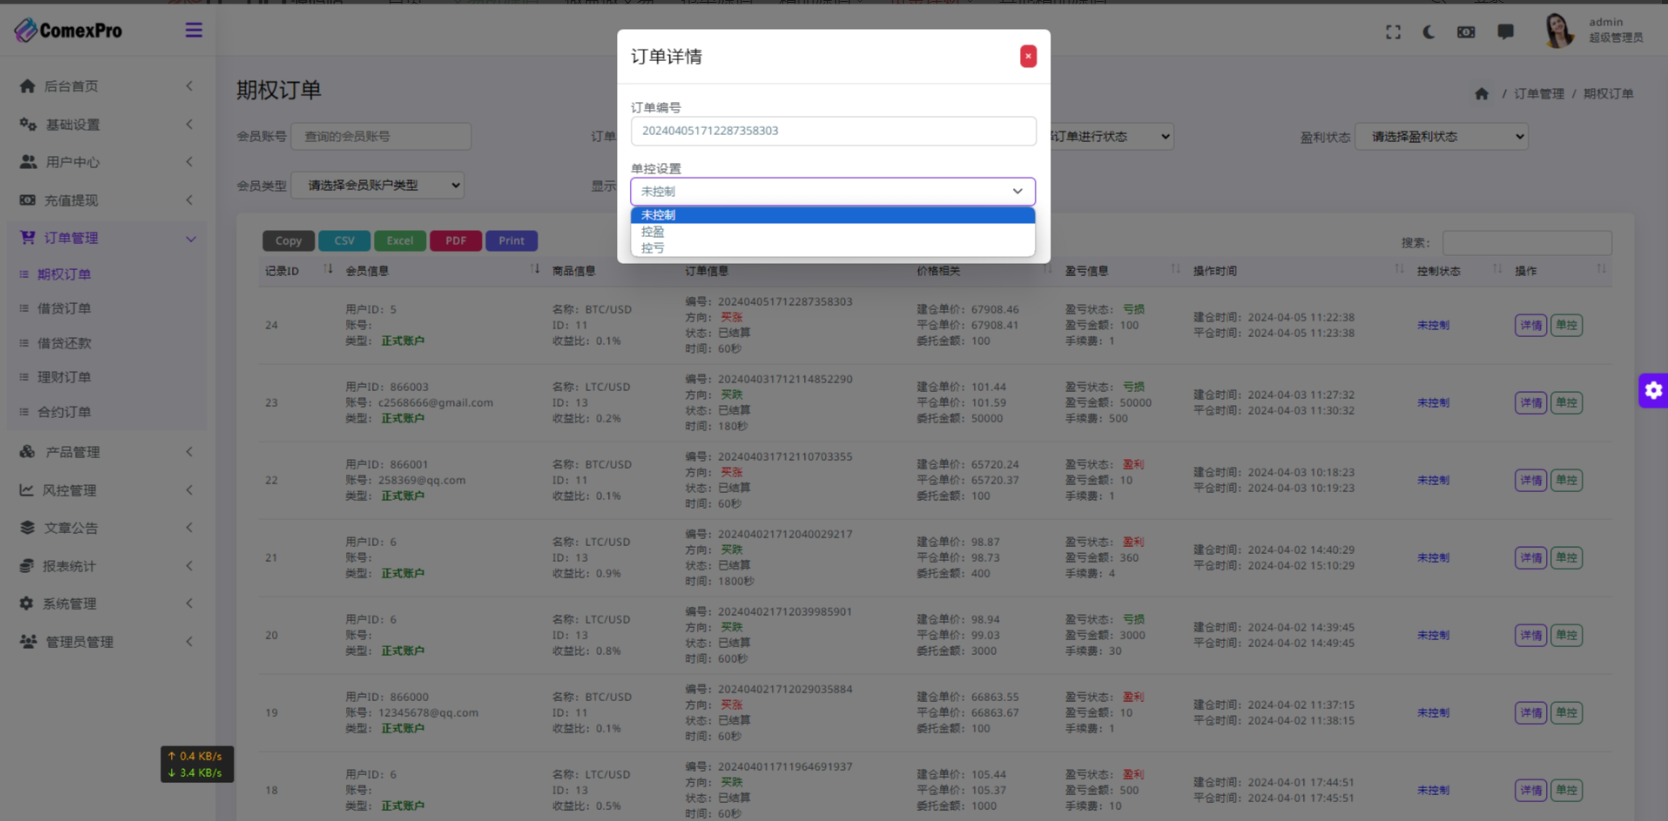The image size is (1668, 821).
Task: Click the home icon in the breadcrumb
Action: click(x=1481, y=94)
